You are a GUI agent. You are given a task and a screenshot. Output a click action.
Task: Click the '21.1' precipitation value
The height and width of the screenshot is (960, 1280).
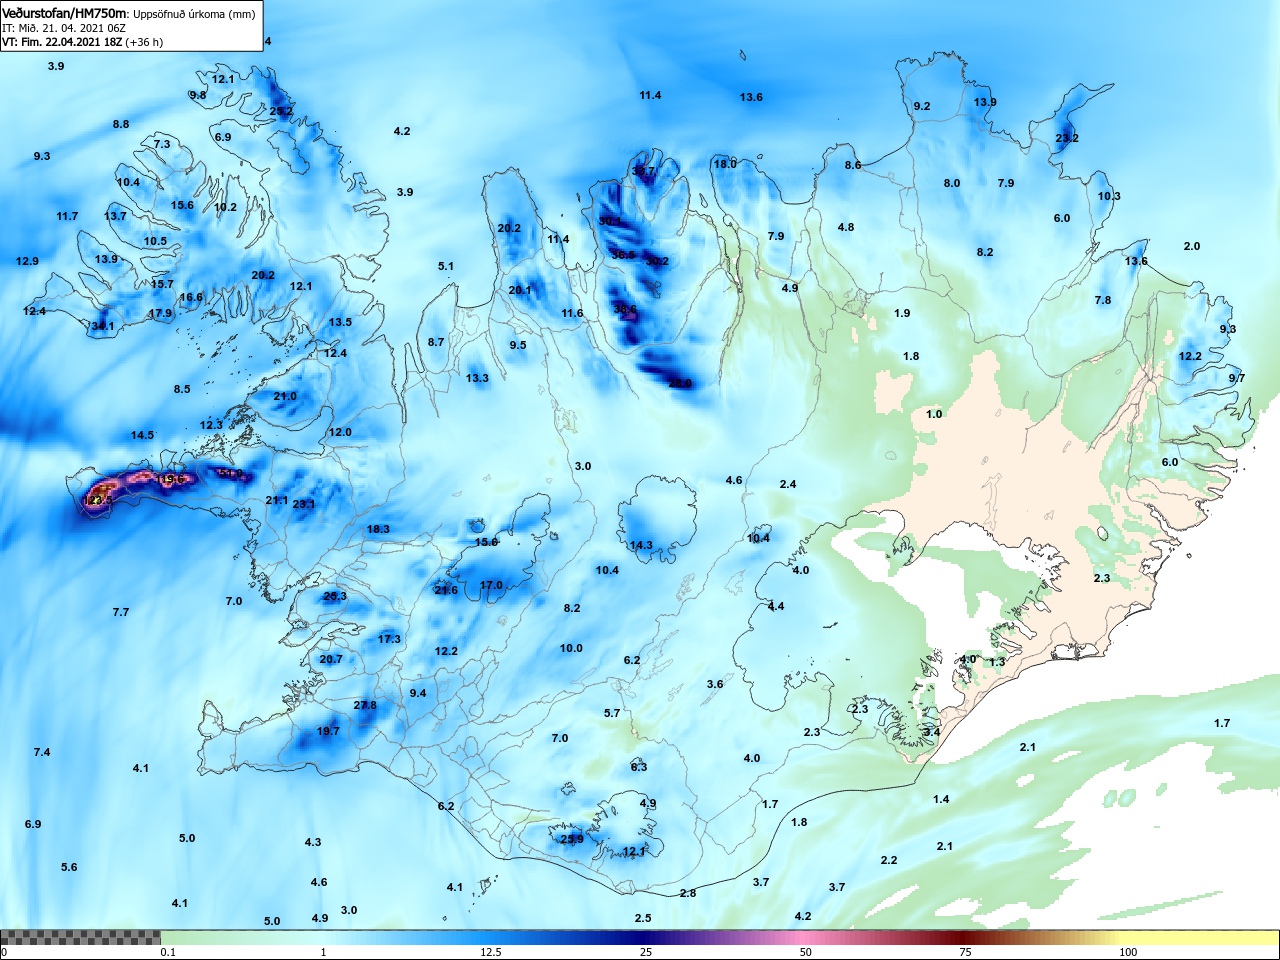(277, 500)
